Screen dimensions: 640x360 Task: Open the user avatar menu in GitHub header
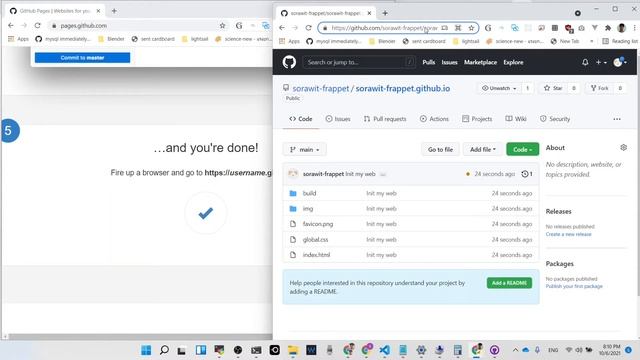(620, 62)
